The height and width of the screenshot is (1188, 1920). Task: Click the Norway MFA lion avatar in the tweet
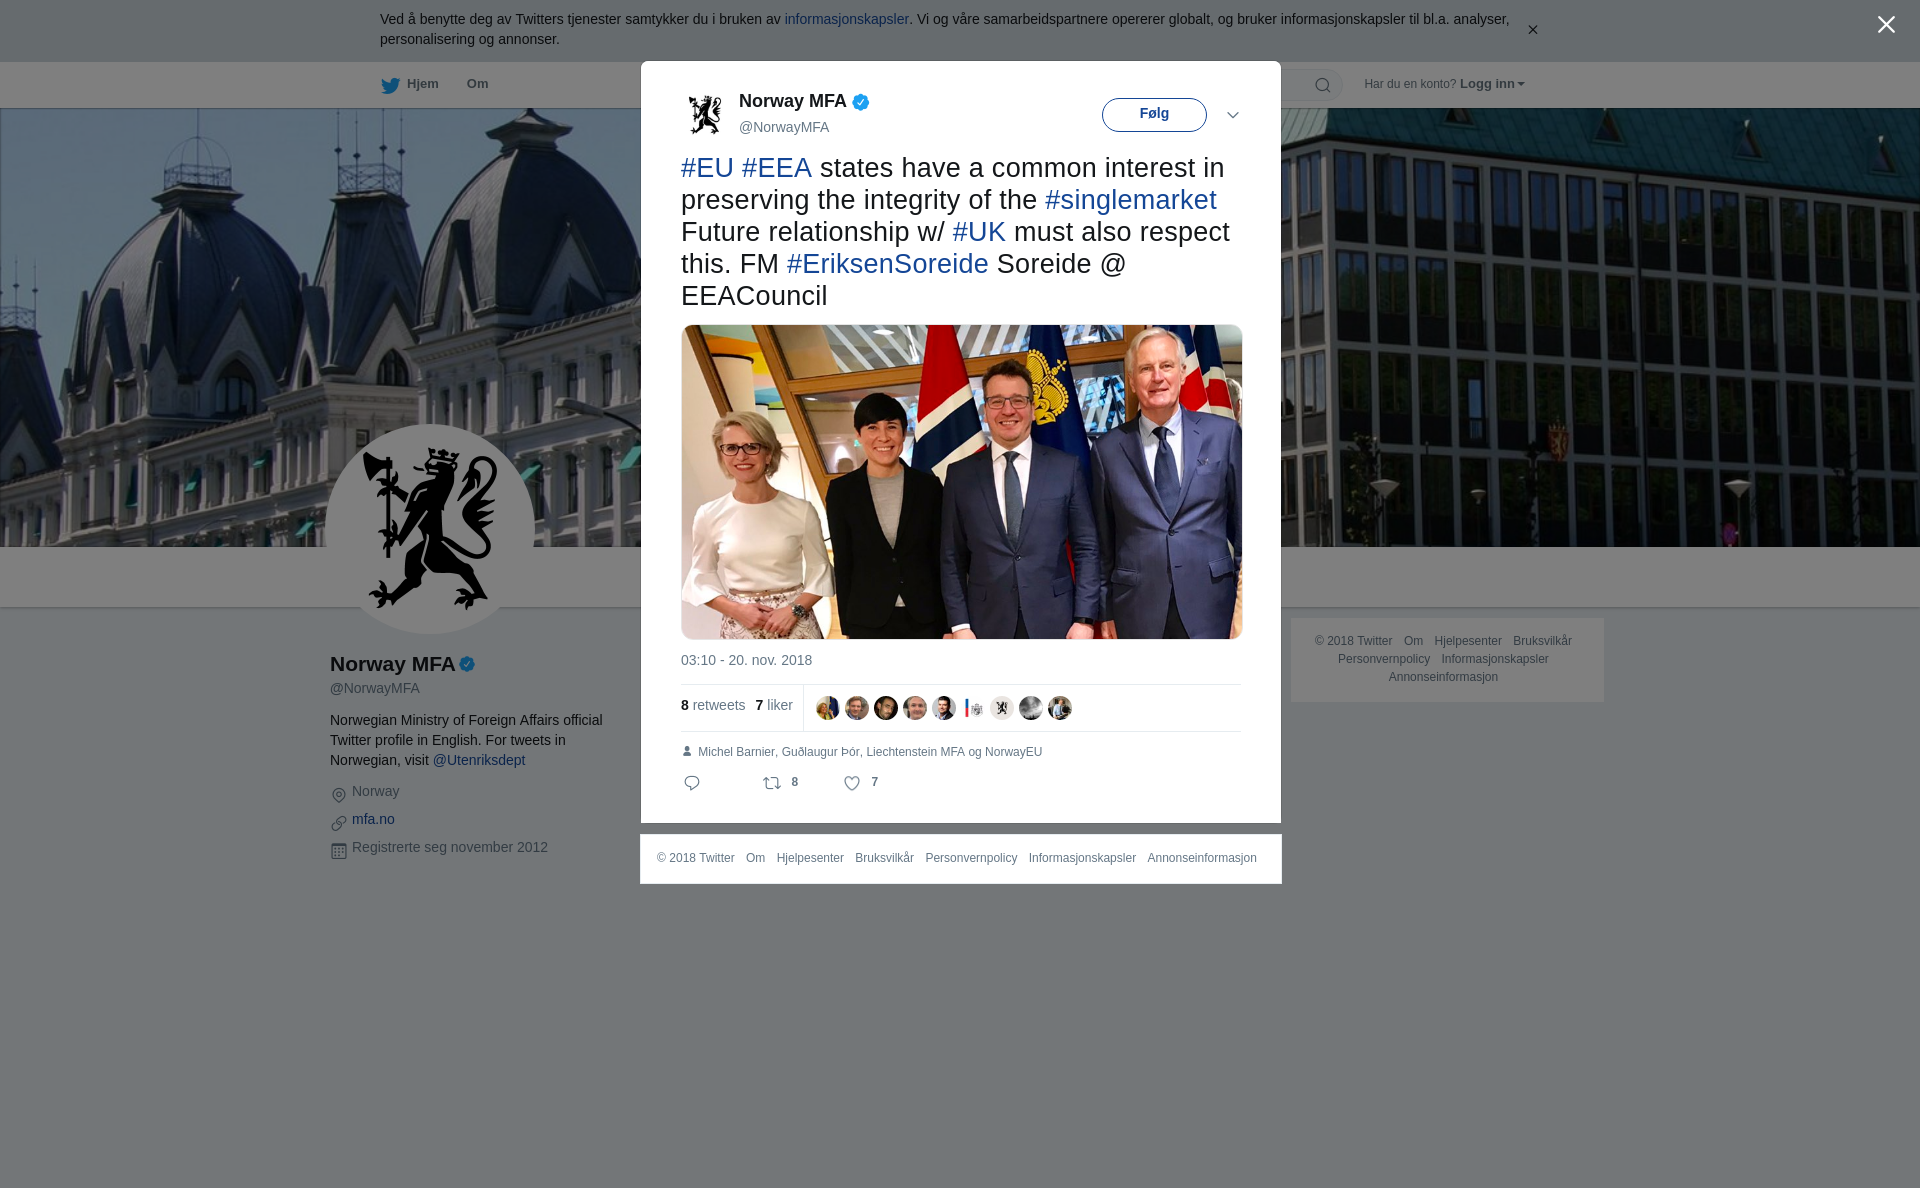coord(705,114)
